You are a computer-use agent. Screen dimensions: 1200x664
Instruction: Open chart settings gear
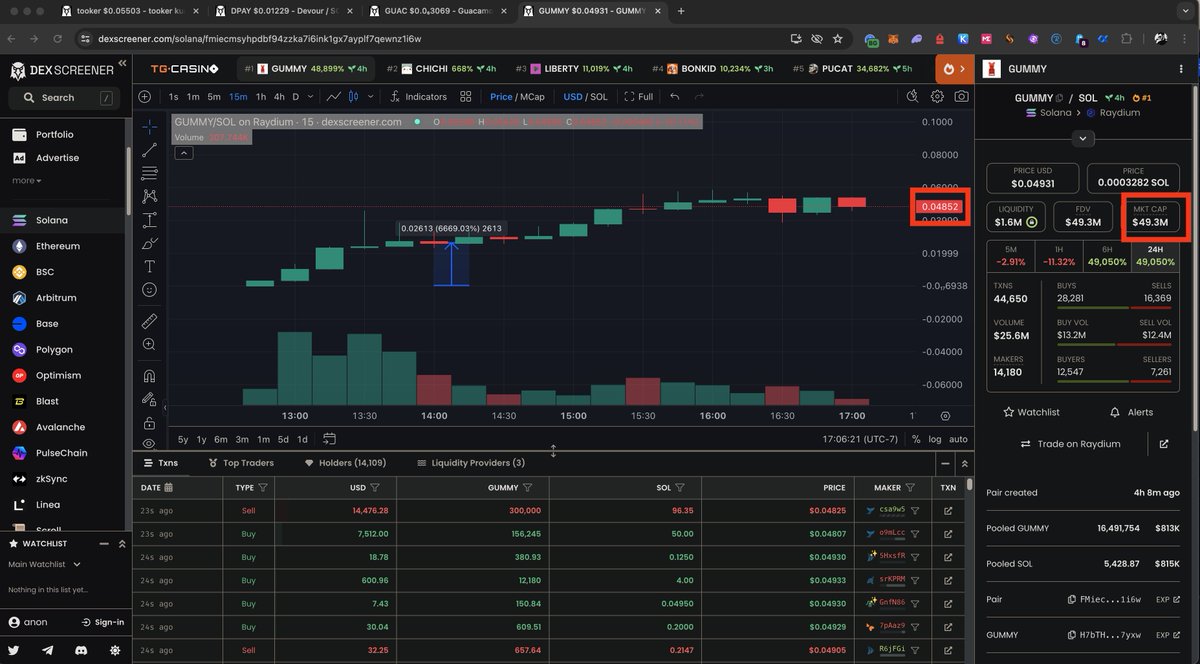coord(937,97)
